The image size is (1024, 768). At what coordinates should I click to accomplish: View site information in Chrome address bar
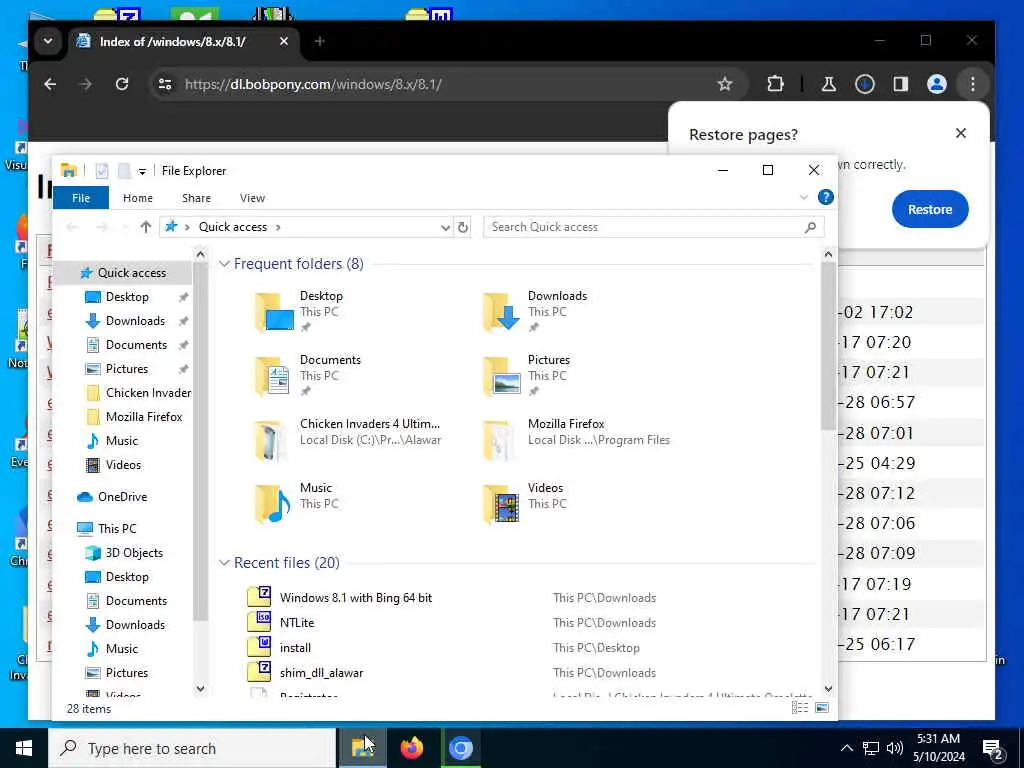165,84
